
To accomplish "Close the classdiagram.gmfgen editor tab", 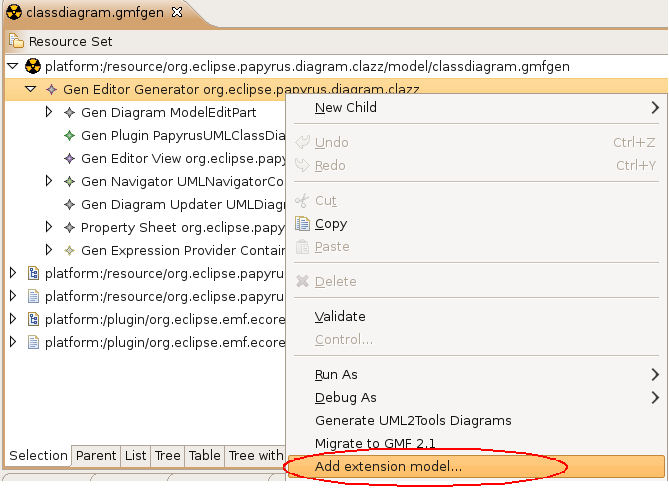I will pyautogui.click(x=177, y=12).
